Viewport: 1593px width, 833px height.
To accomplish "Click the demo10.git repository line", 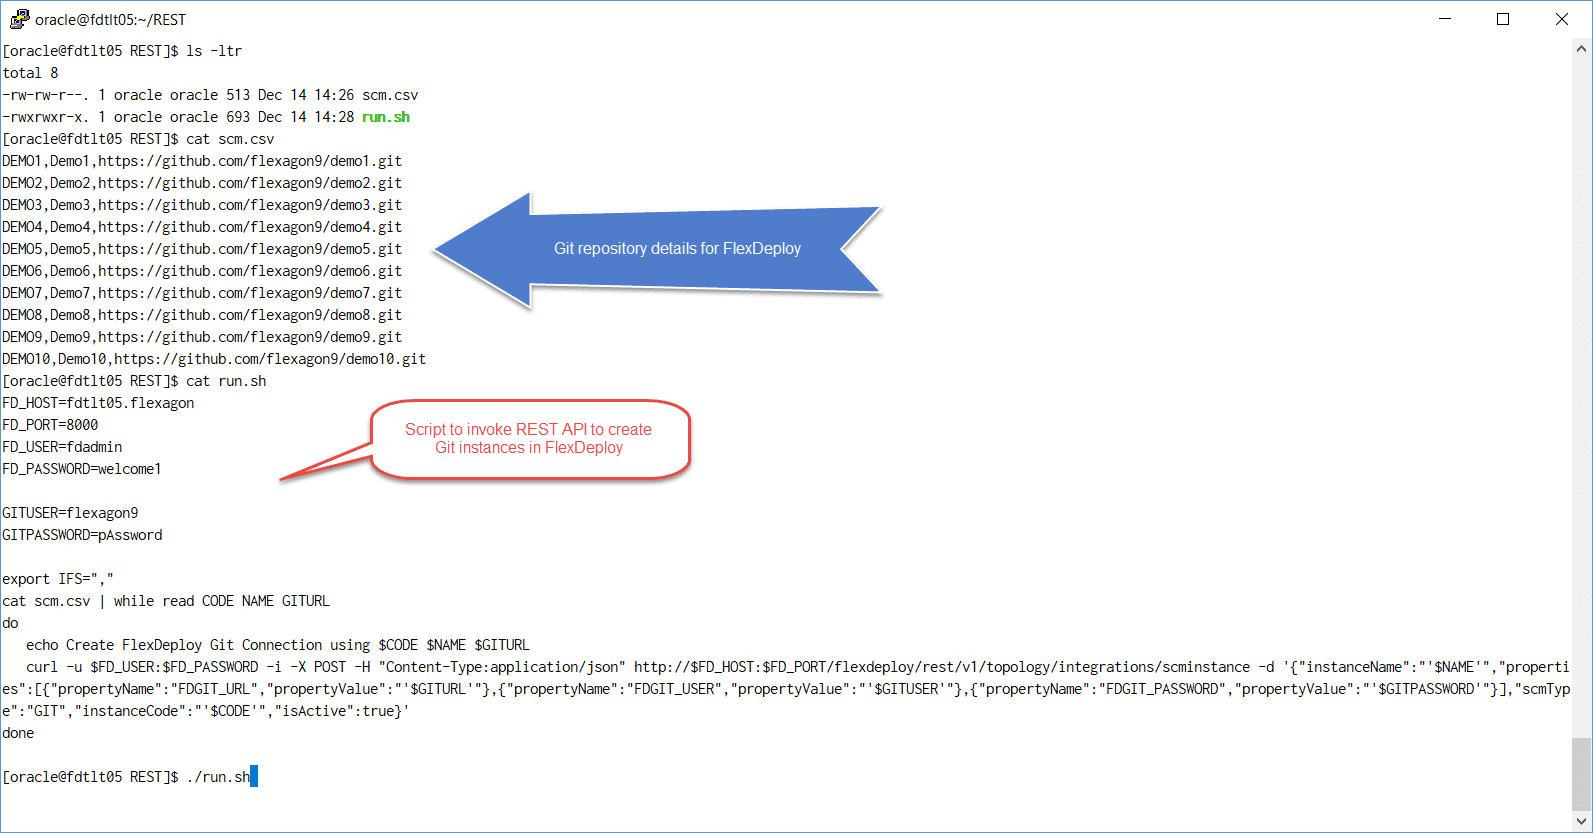I will pyautogui.click(x=214, y=359).
